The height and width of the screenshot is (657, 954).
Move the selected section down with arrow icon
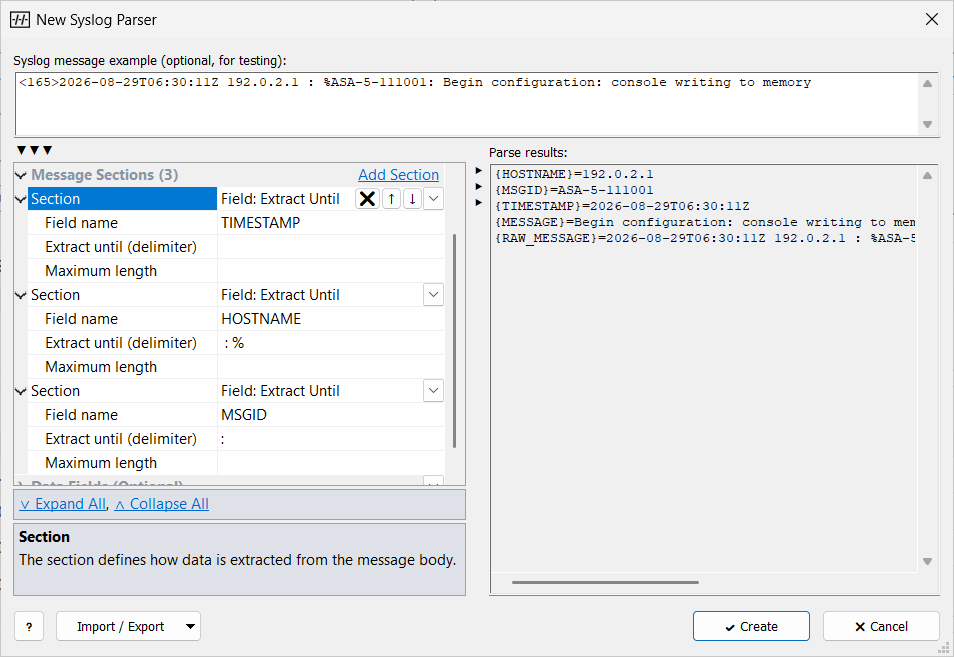tap(413, 199)
